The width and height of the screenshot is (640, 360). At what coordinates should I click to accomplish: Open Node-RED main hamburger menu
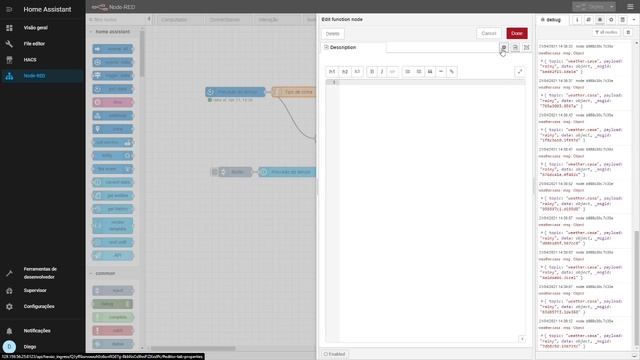point(630,7)
